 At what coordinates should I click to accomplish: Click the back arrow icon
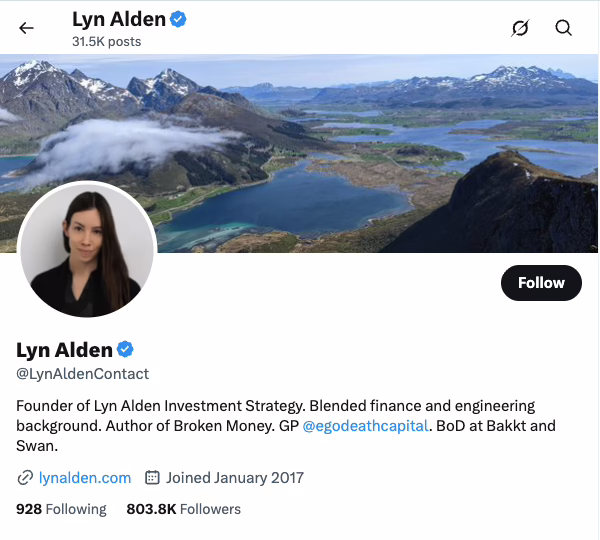[x=26, y=28]
